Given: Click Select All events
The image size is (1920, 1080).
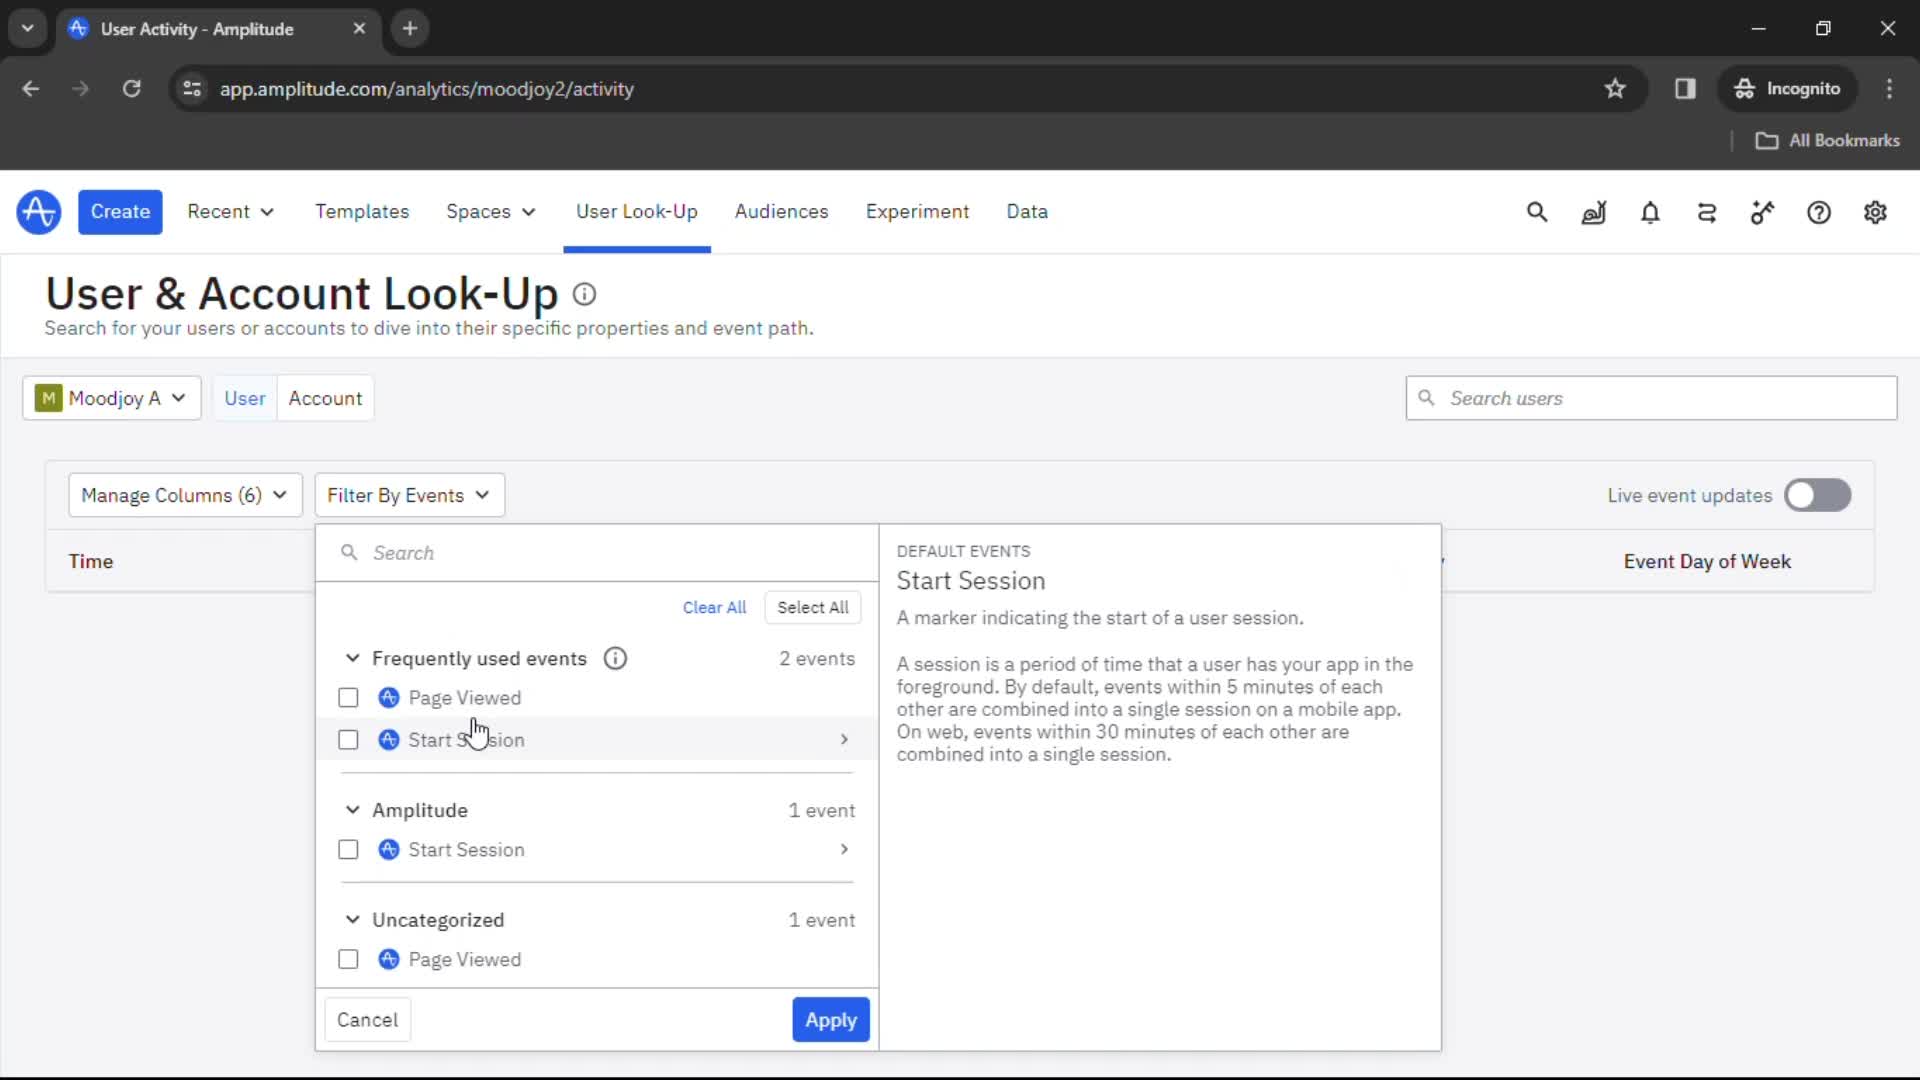Looking at the screenshot, I should click(x=813, y=608).
